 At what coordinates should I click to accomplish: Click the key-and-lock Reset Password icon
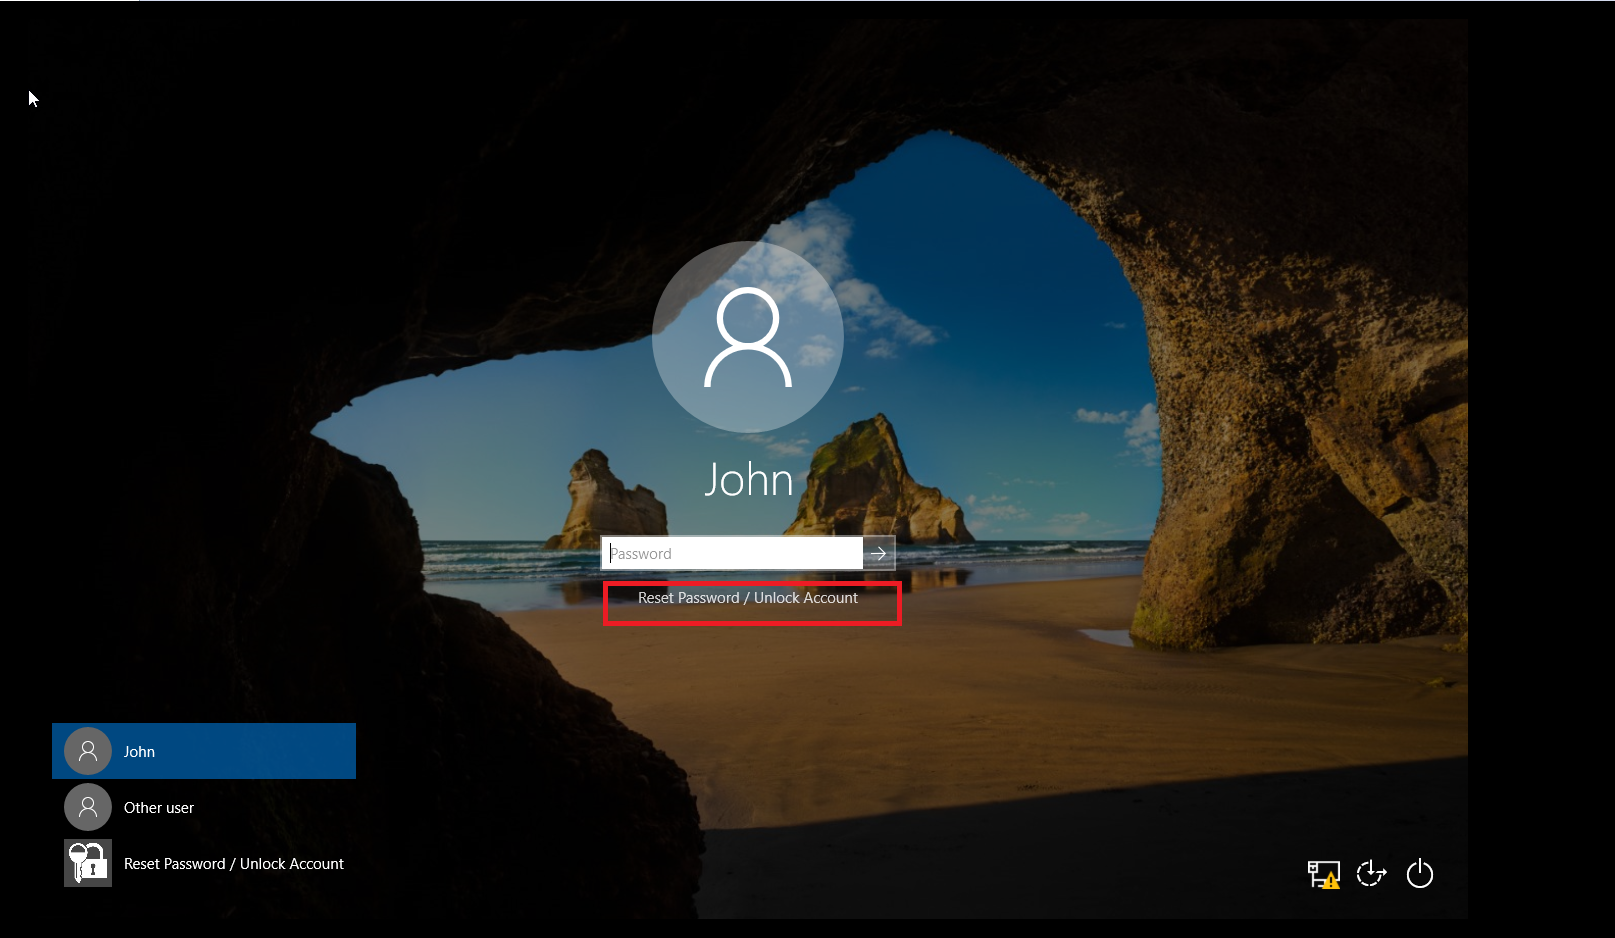click(87, 861)
